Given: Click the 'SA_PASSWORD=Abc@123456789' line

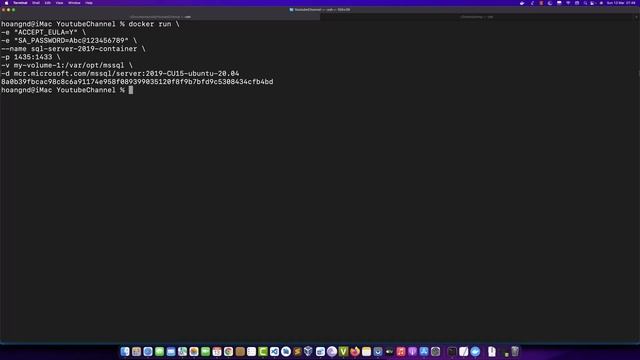Looking at the screenshot, I should [69, 40].
